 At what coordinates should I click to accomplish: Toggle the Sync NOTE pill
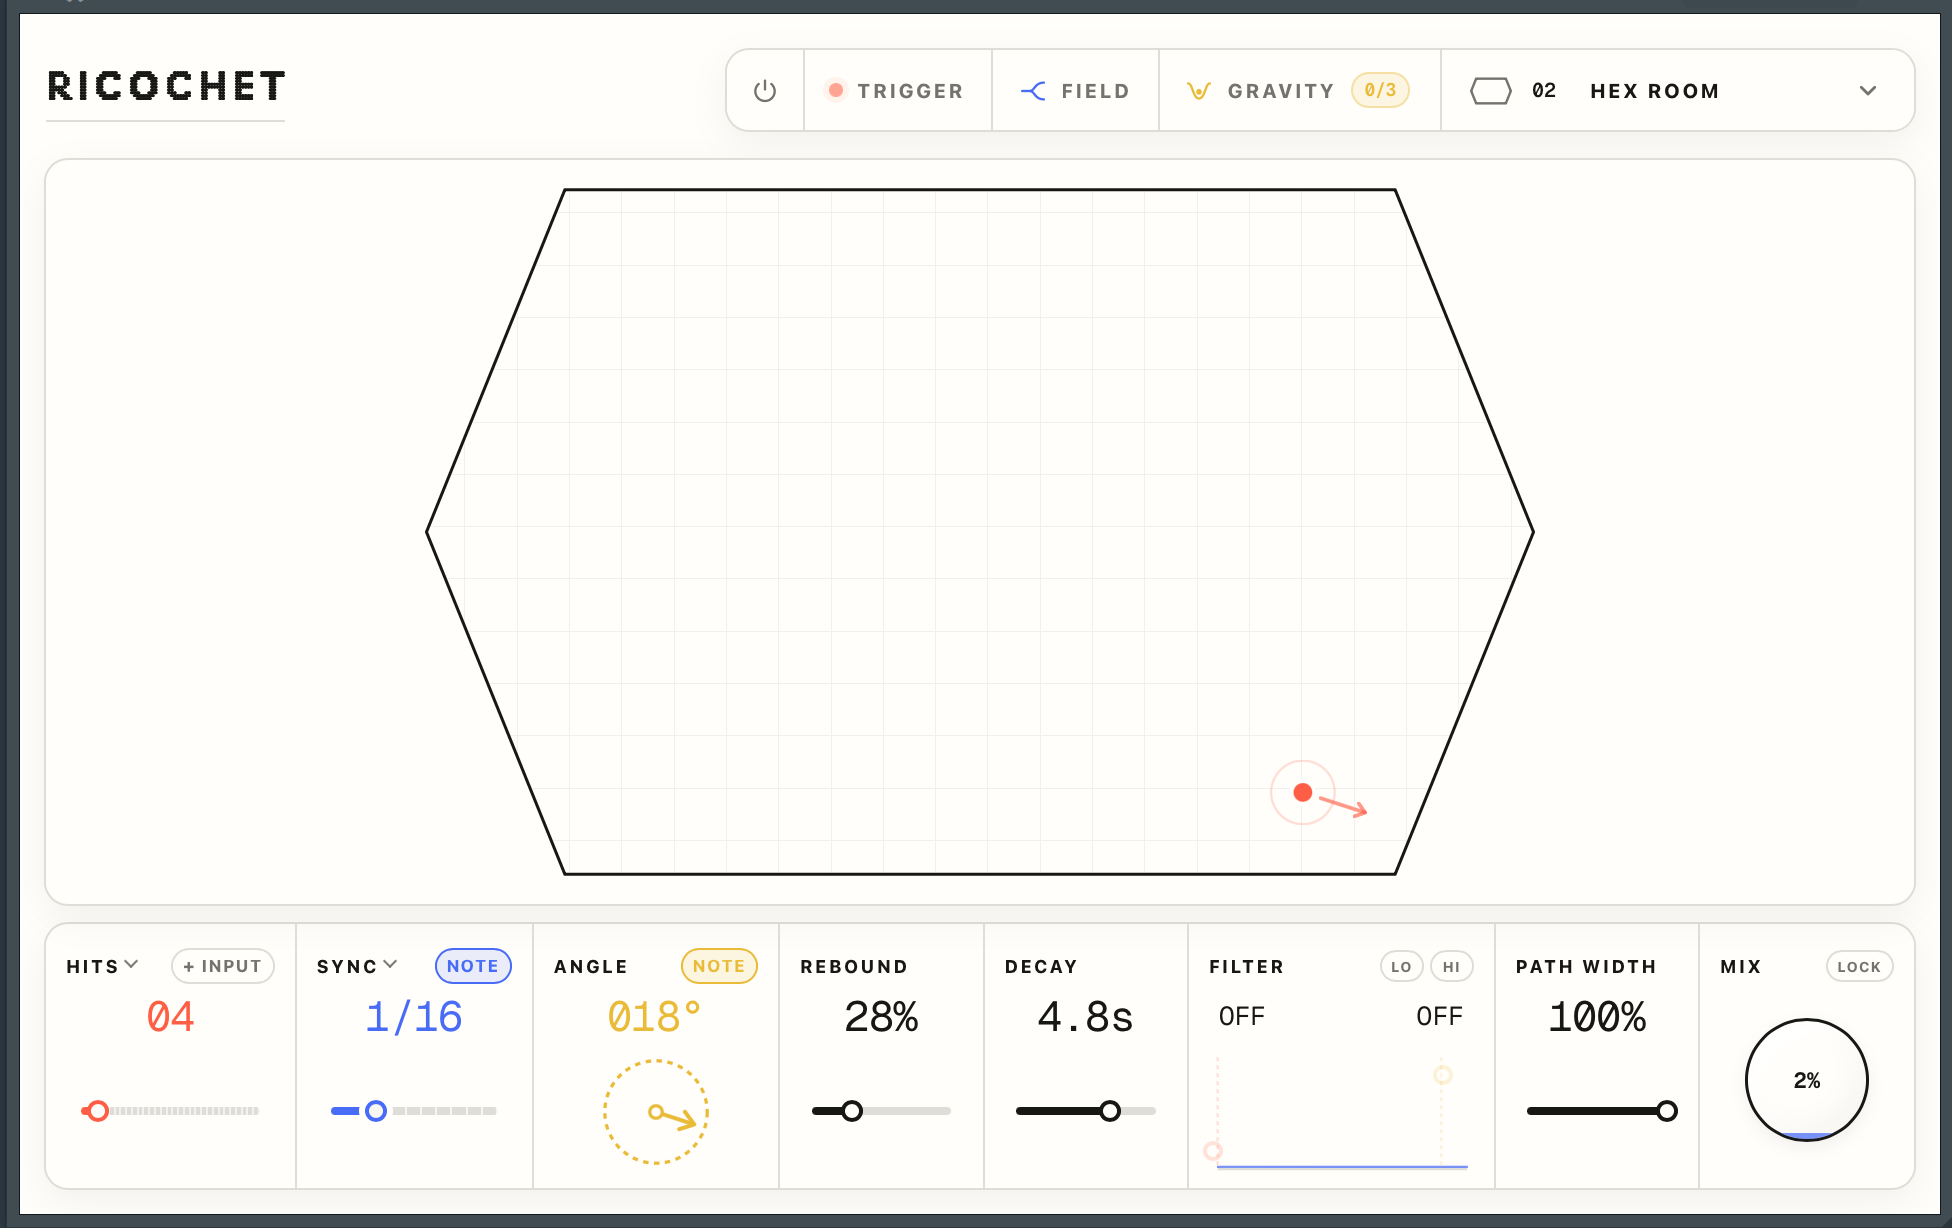473,966
